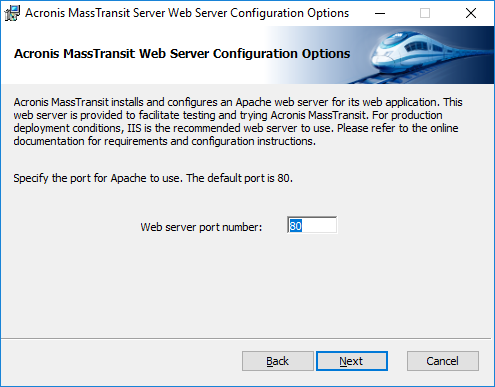Click the window title bar text
This screenshot has height=387, width=495.
pos(187,13)
